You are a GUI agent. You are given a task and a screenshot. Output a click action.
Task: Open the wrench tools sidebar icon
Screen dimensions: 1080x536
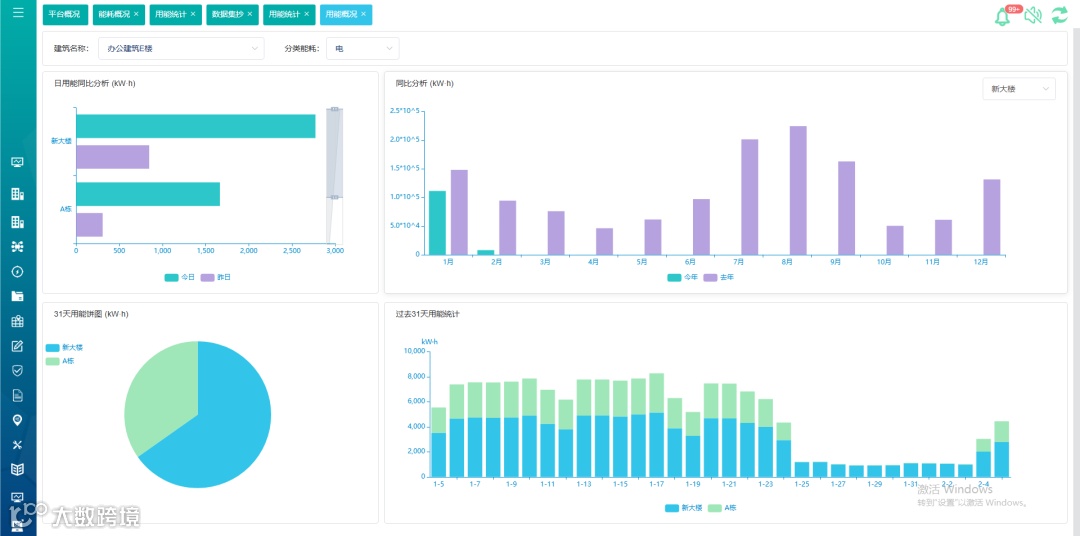point(18,445)
